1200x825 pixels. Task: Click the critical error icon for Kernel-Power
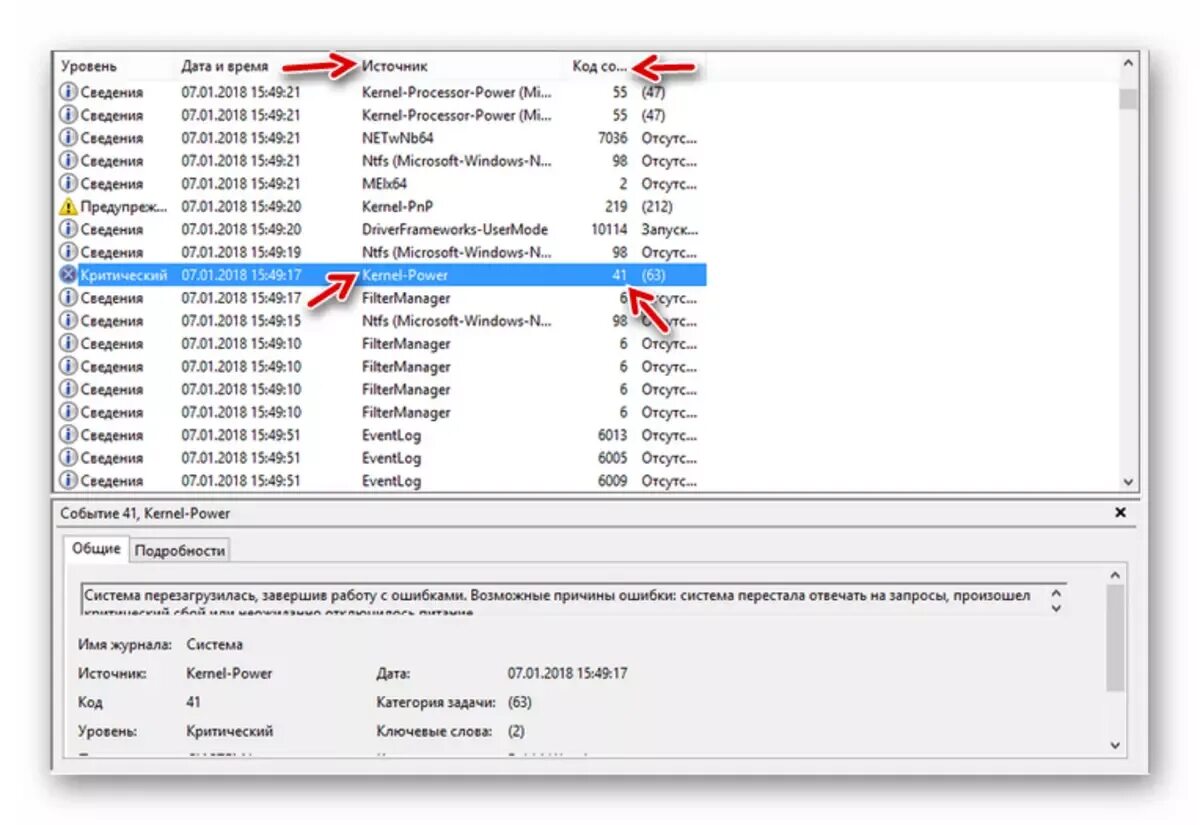tap(68, 275)
